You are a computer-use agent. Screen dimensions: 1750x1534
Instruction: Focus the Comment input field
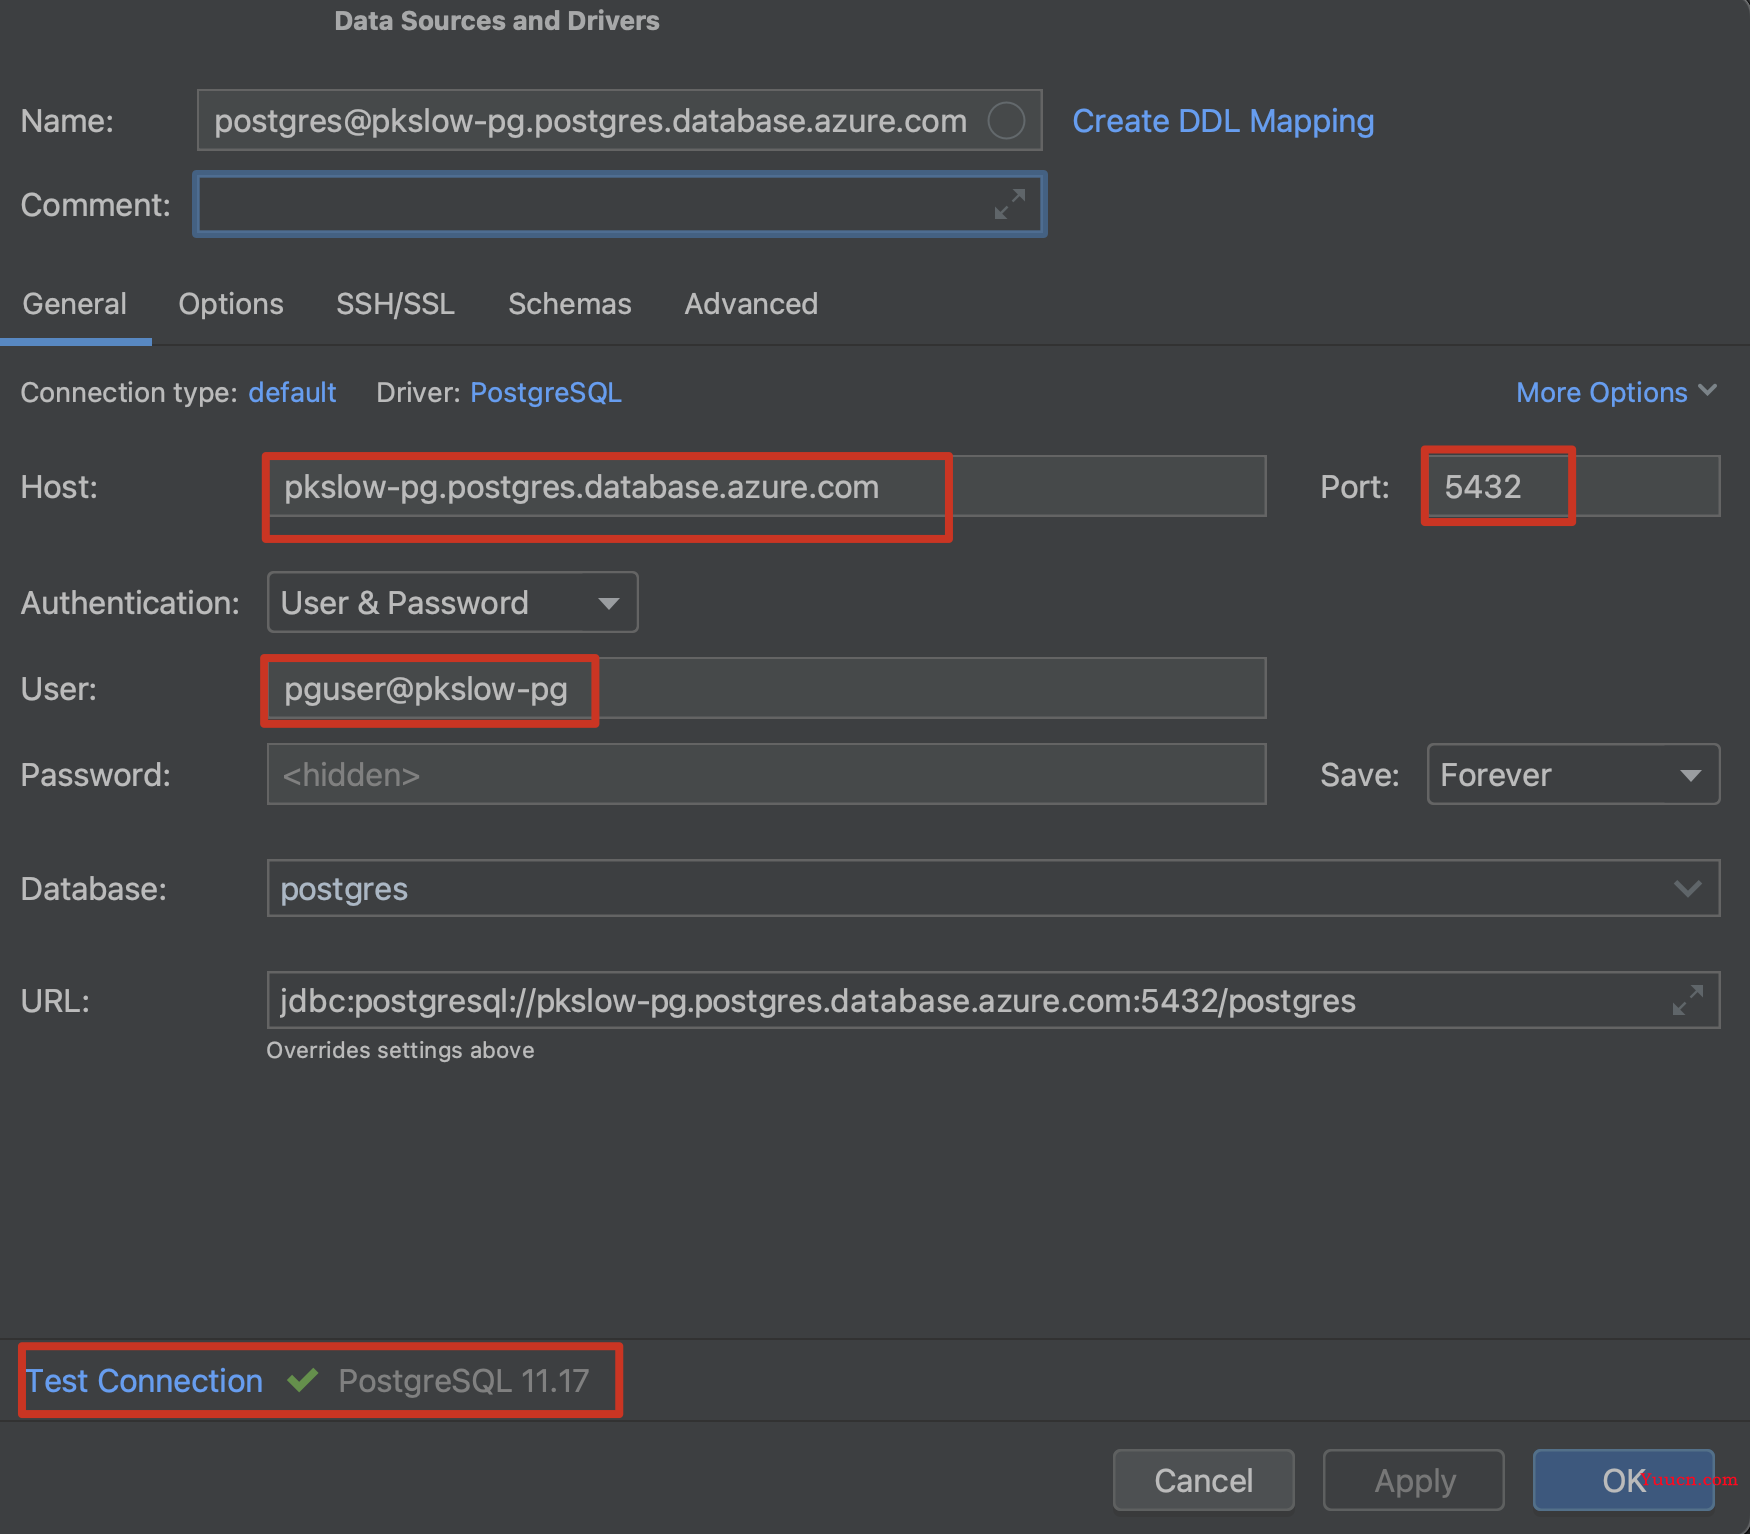coord(620,204)
